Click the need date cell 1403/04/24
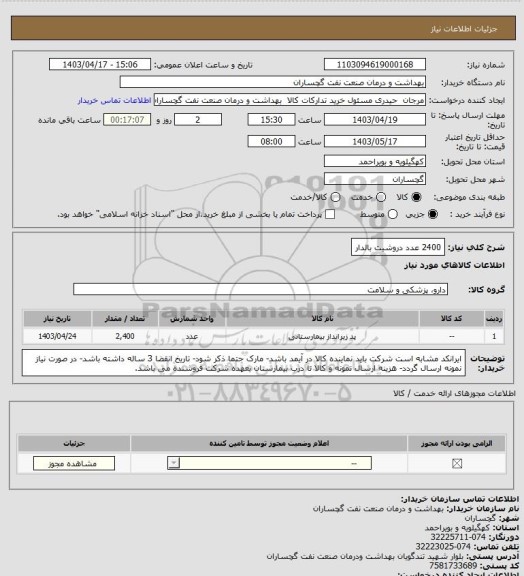The image size is (524, 576). click(x=57, y=336)
